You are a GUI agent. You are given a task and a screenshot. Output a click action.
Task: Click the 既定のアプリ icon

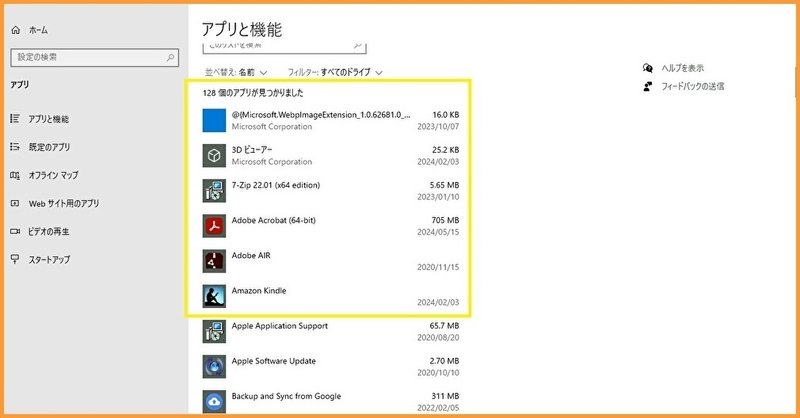[x=15, y=147]
